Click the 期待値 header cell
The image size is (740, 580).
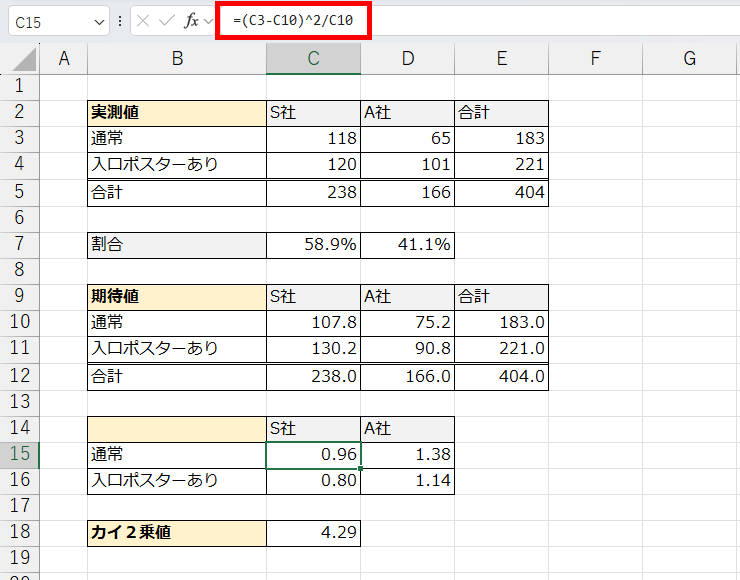coord(177,296)
